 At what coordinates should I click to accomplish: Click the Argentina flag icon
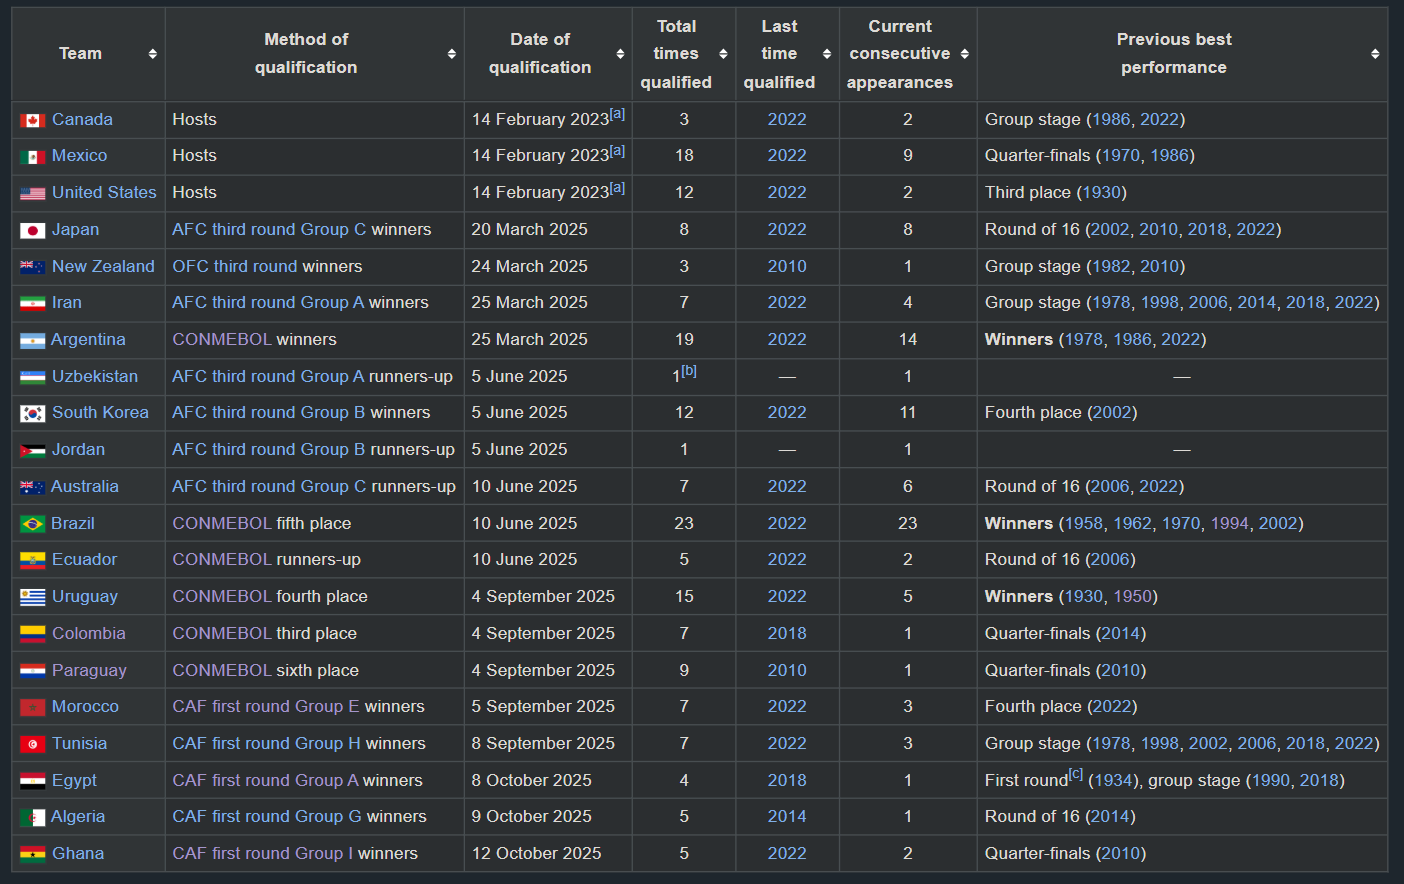pyautogui.click(x=32, y=340)
